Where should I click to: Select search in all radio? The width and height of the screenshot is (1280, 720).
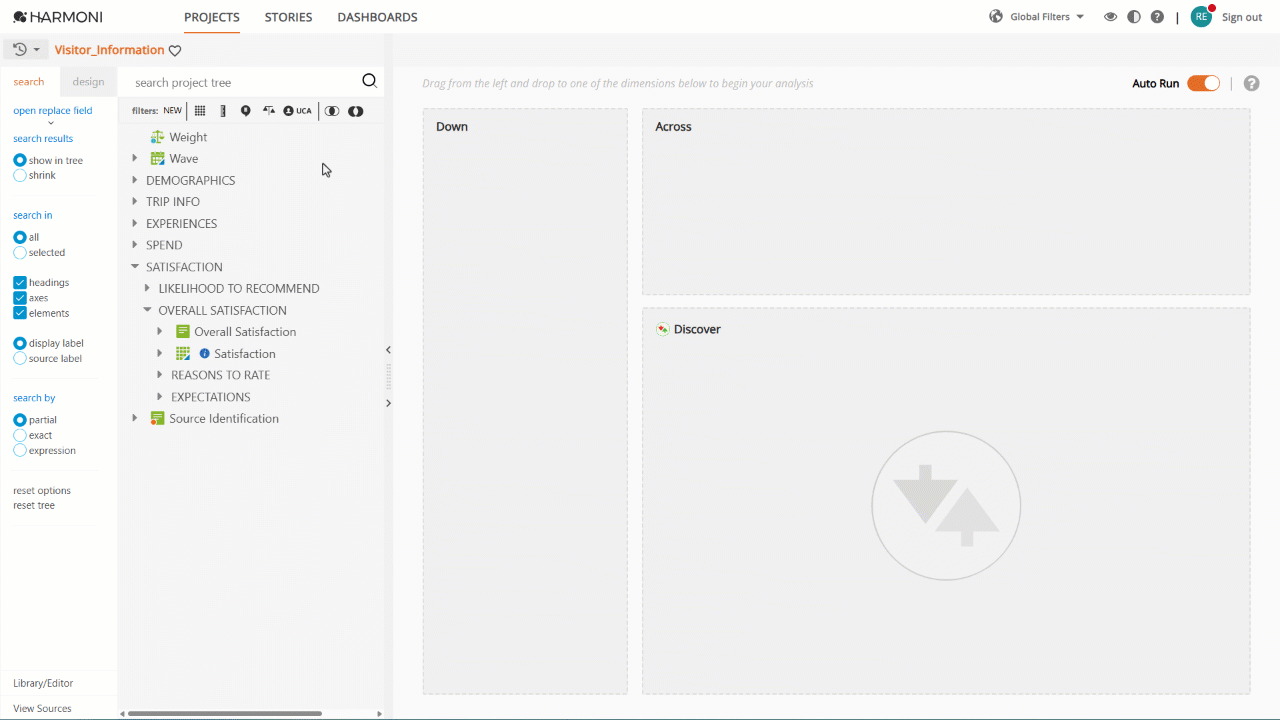pos(20,237)
